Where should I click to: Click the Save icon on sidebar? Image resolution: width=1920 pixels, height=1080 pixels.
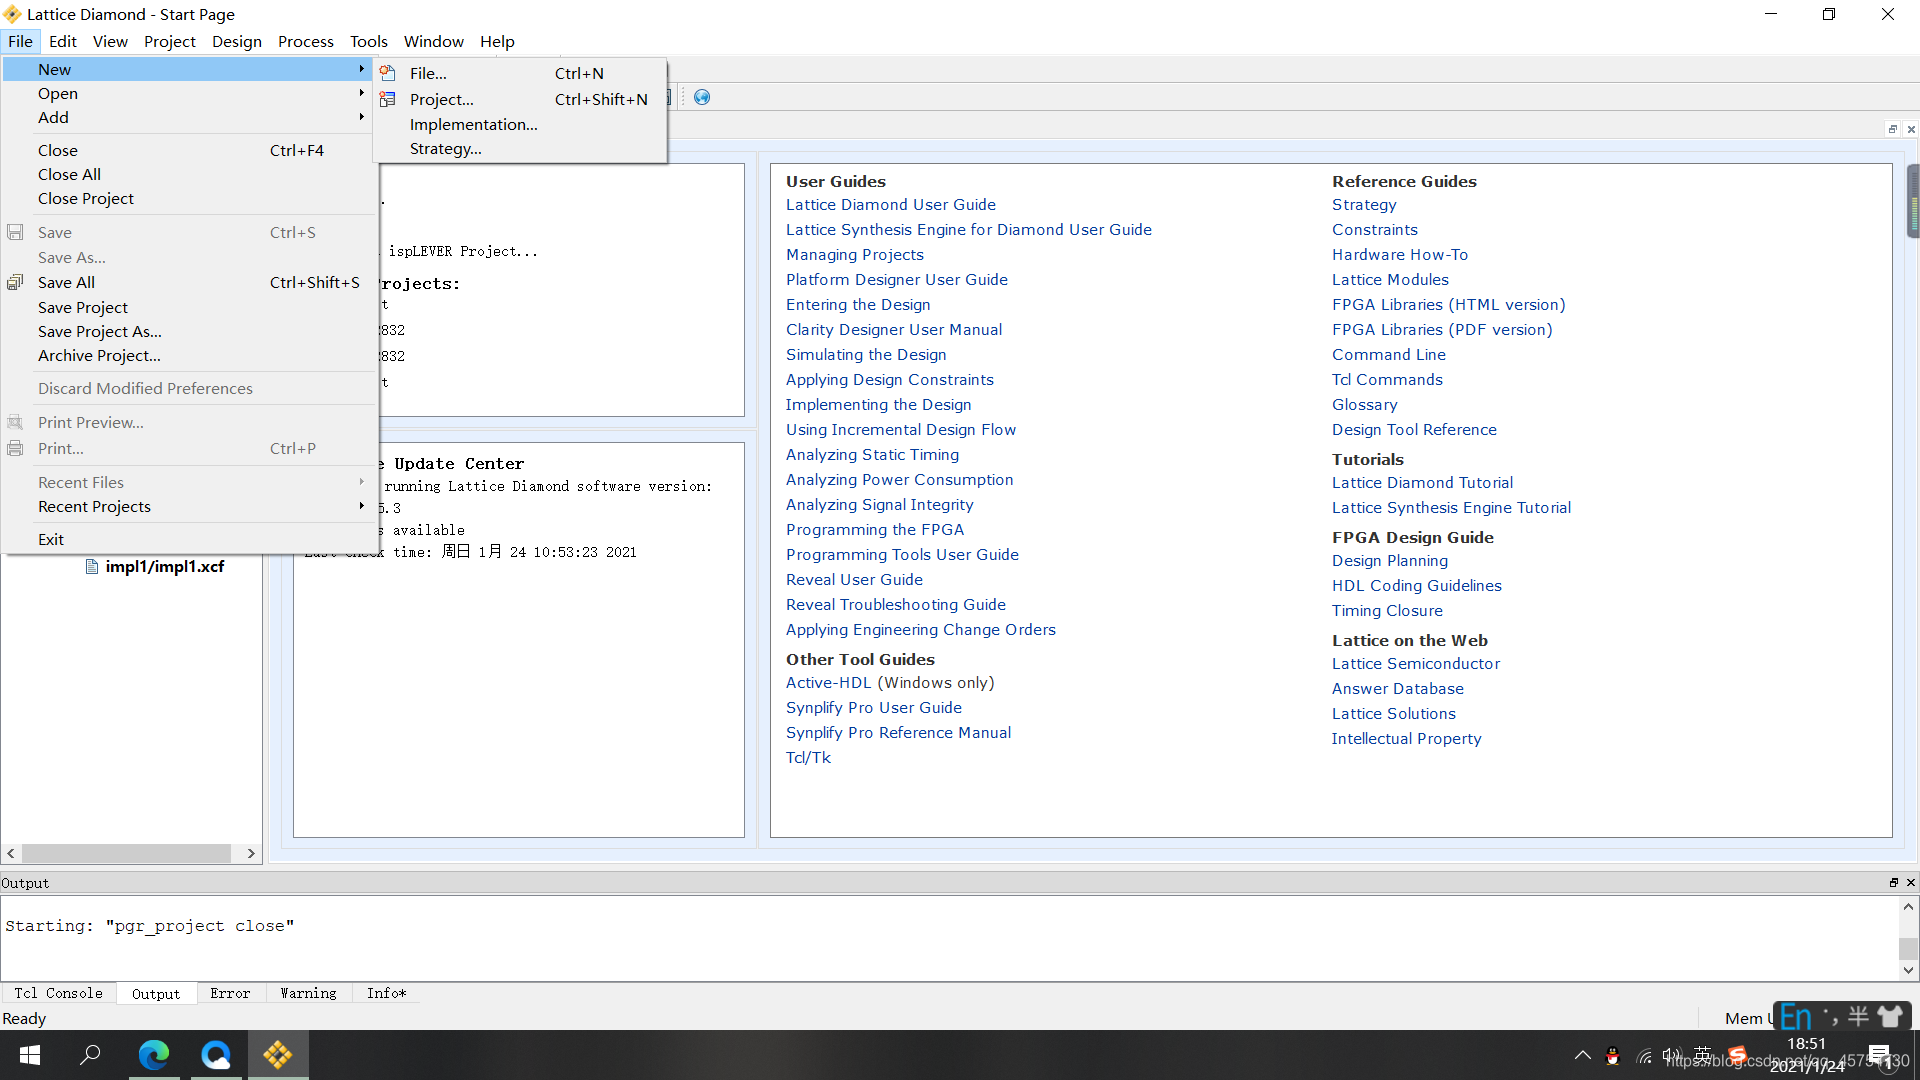tap(17, 233)
